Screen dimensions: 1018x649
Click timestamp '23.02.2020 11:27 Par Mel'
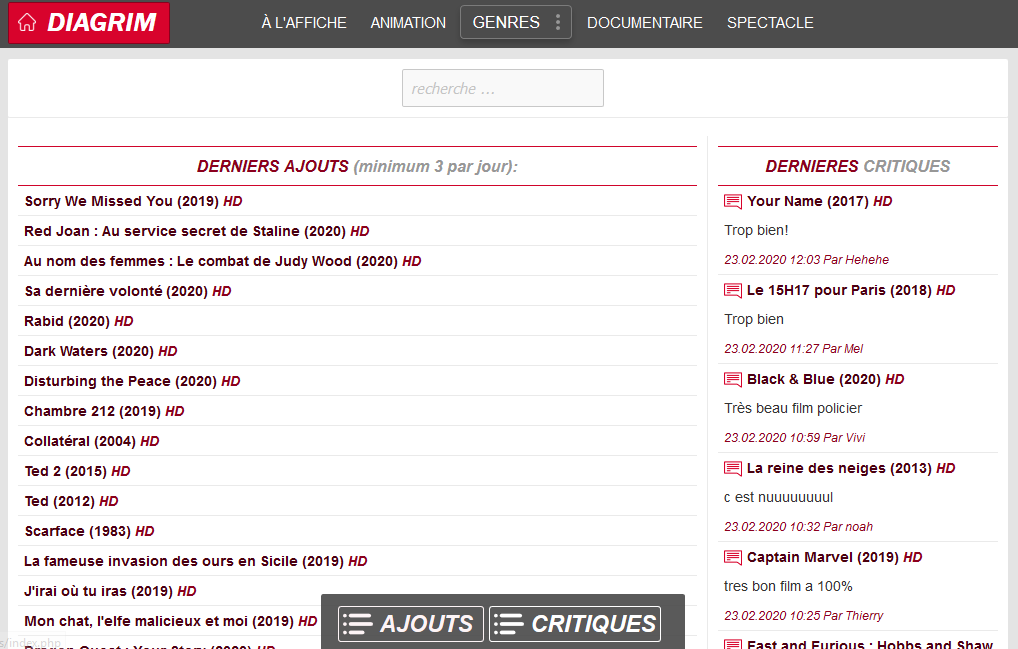pos(793,349)
